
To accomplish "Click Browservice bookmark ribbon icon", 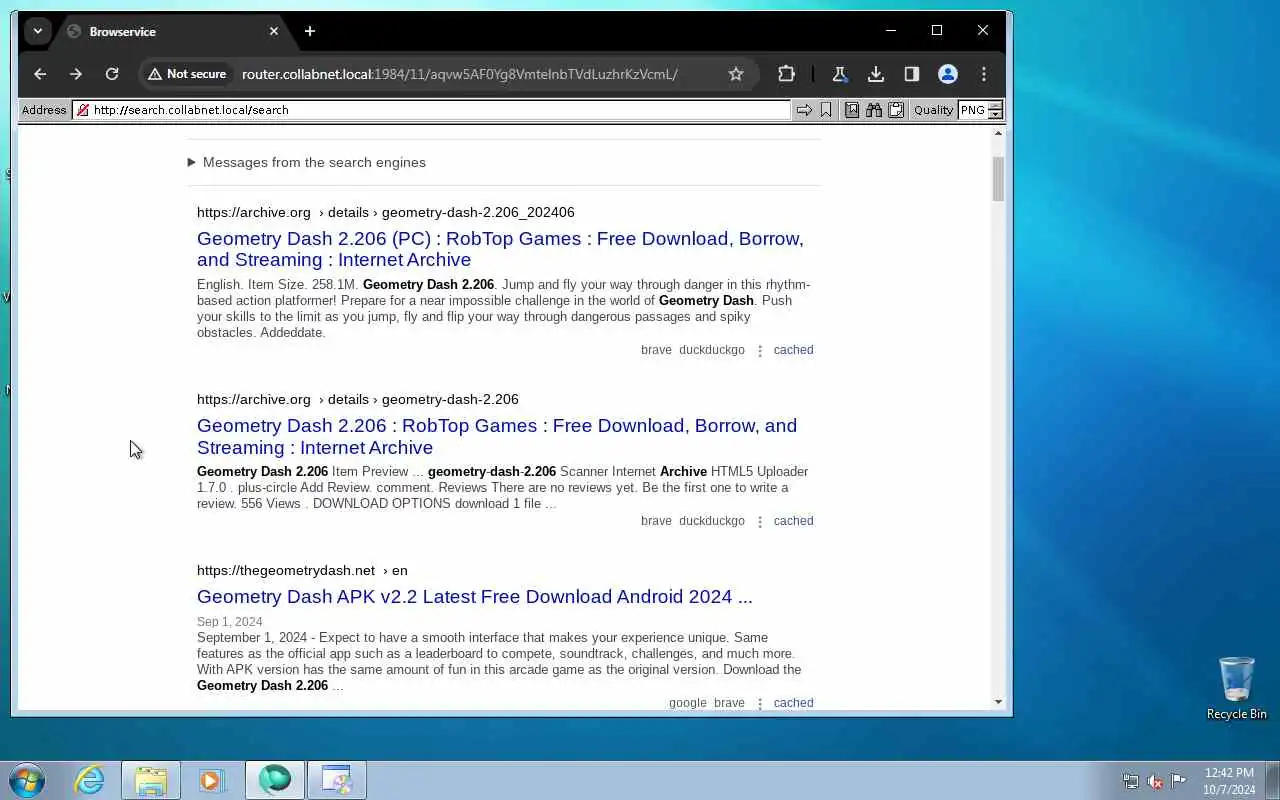I will click(x=826, y=110).
